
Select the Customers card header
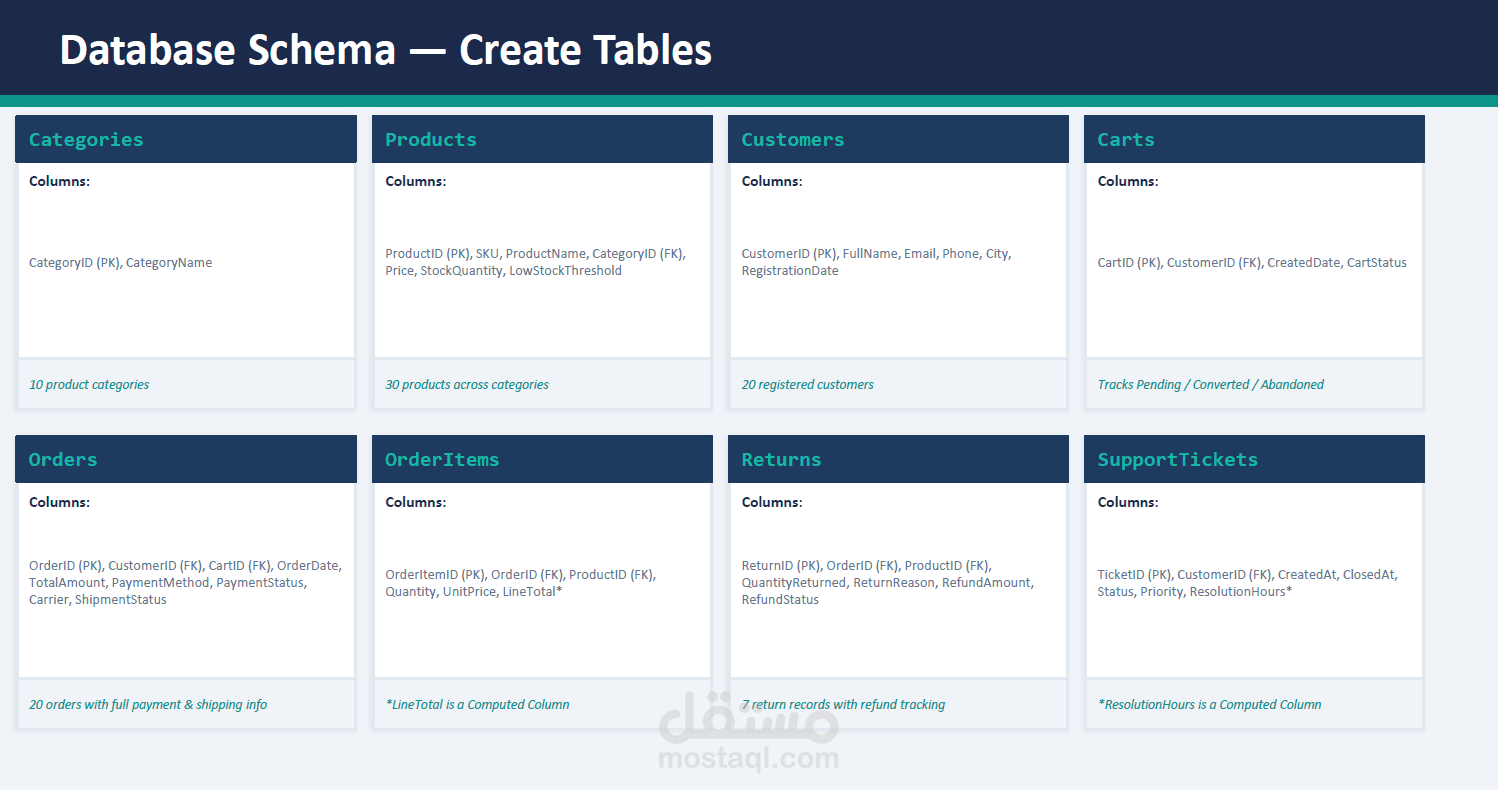898,139
